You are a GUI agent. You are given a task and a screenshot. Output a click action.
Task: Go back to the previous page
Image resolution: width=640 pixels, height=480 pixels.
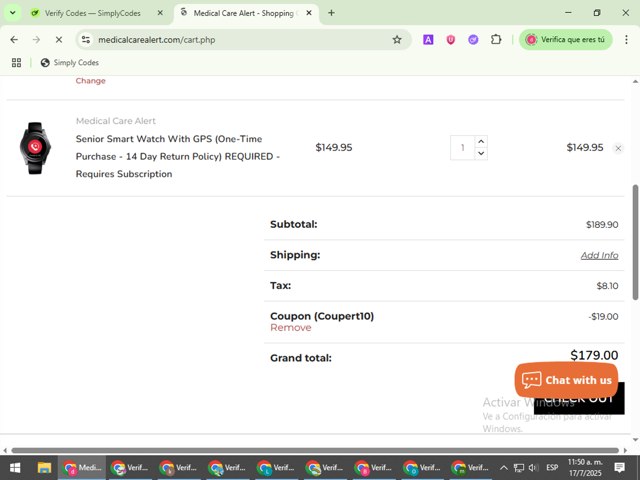pos(14,40)
